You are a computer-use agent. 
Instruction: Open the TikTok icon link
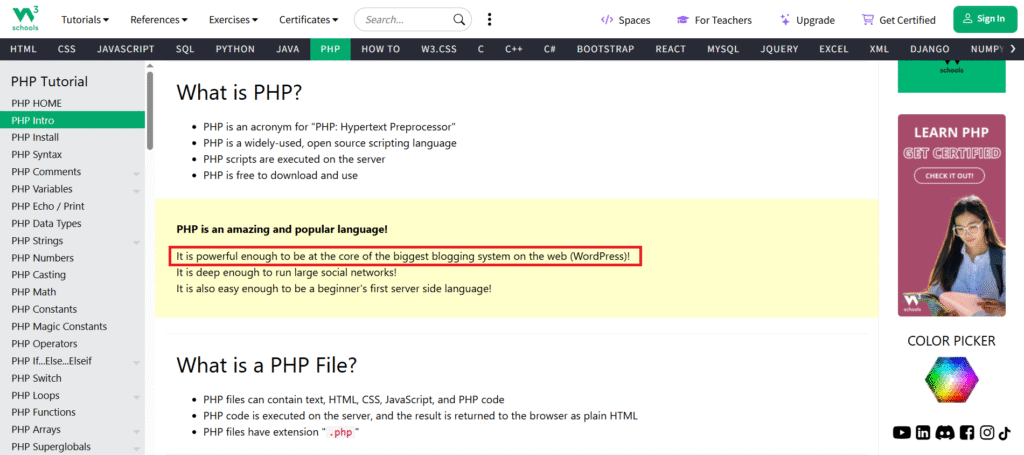click(x=1004, y=432)
